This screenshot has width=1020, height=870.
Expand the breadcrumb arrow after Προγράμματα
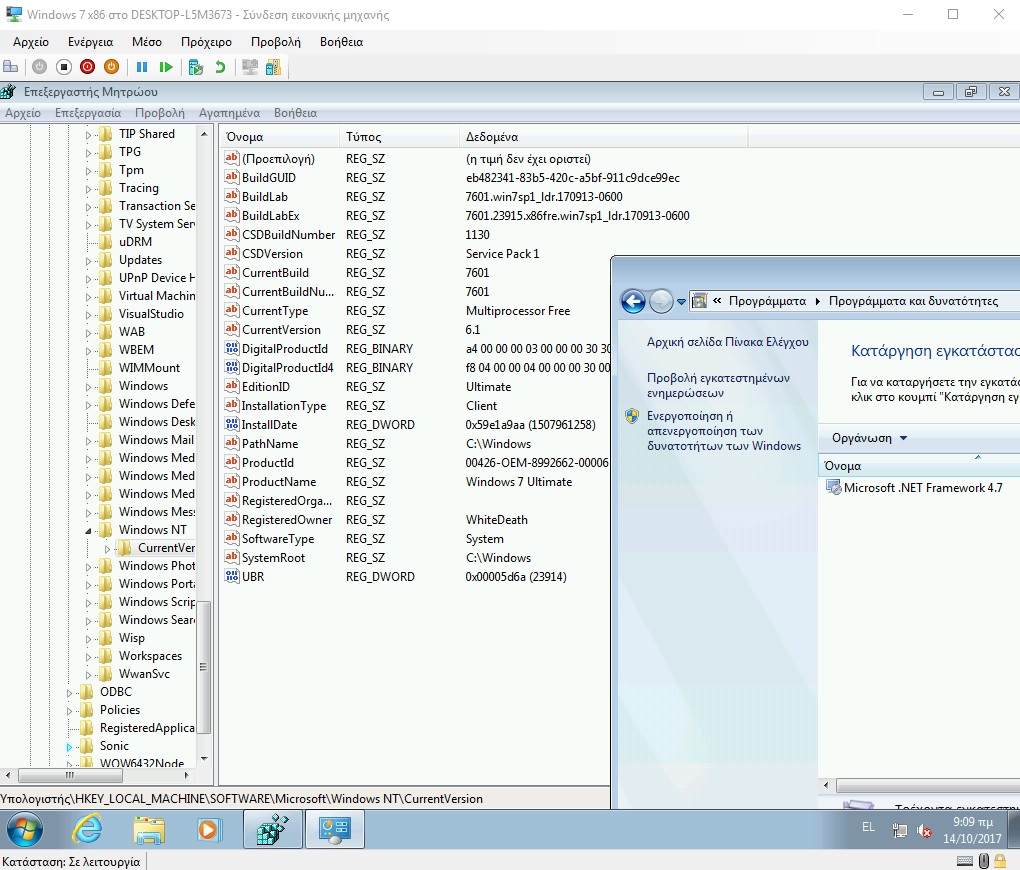pos(818,301)
